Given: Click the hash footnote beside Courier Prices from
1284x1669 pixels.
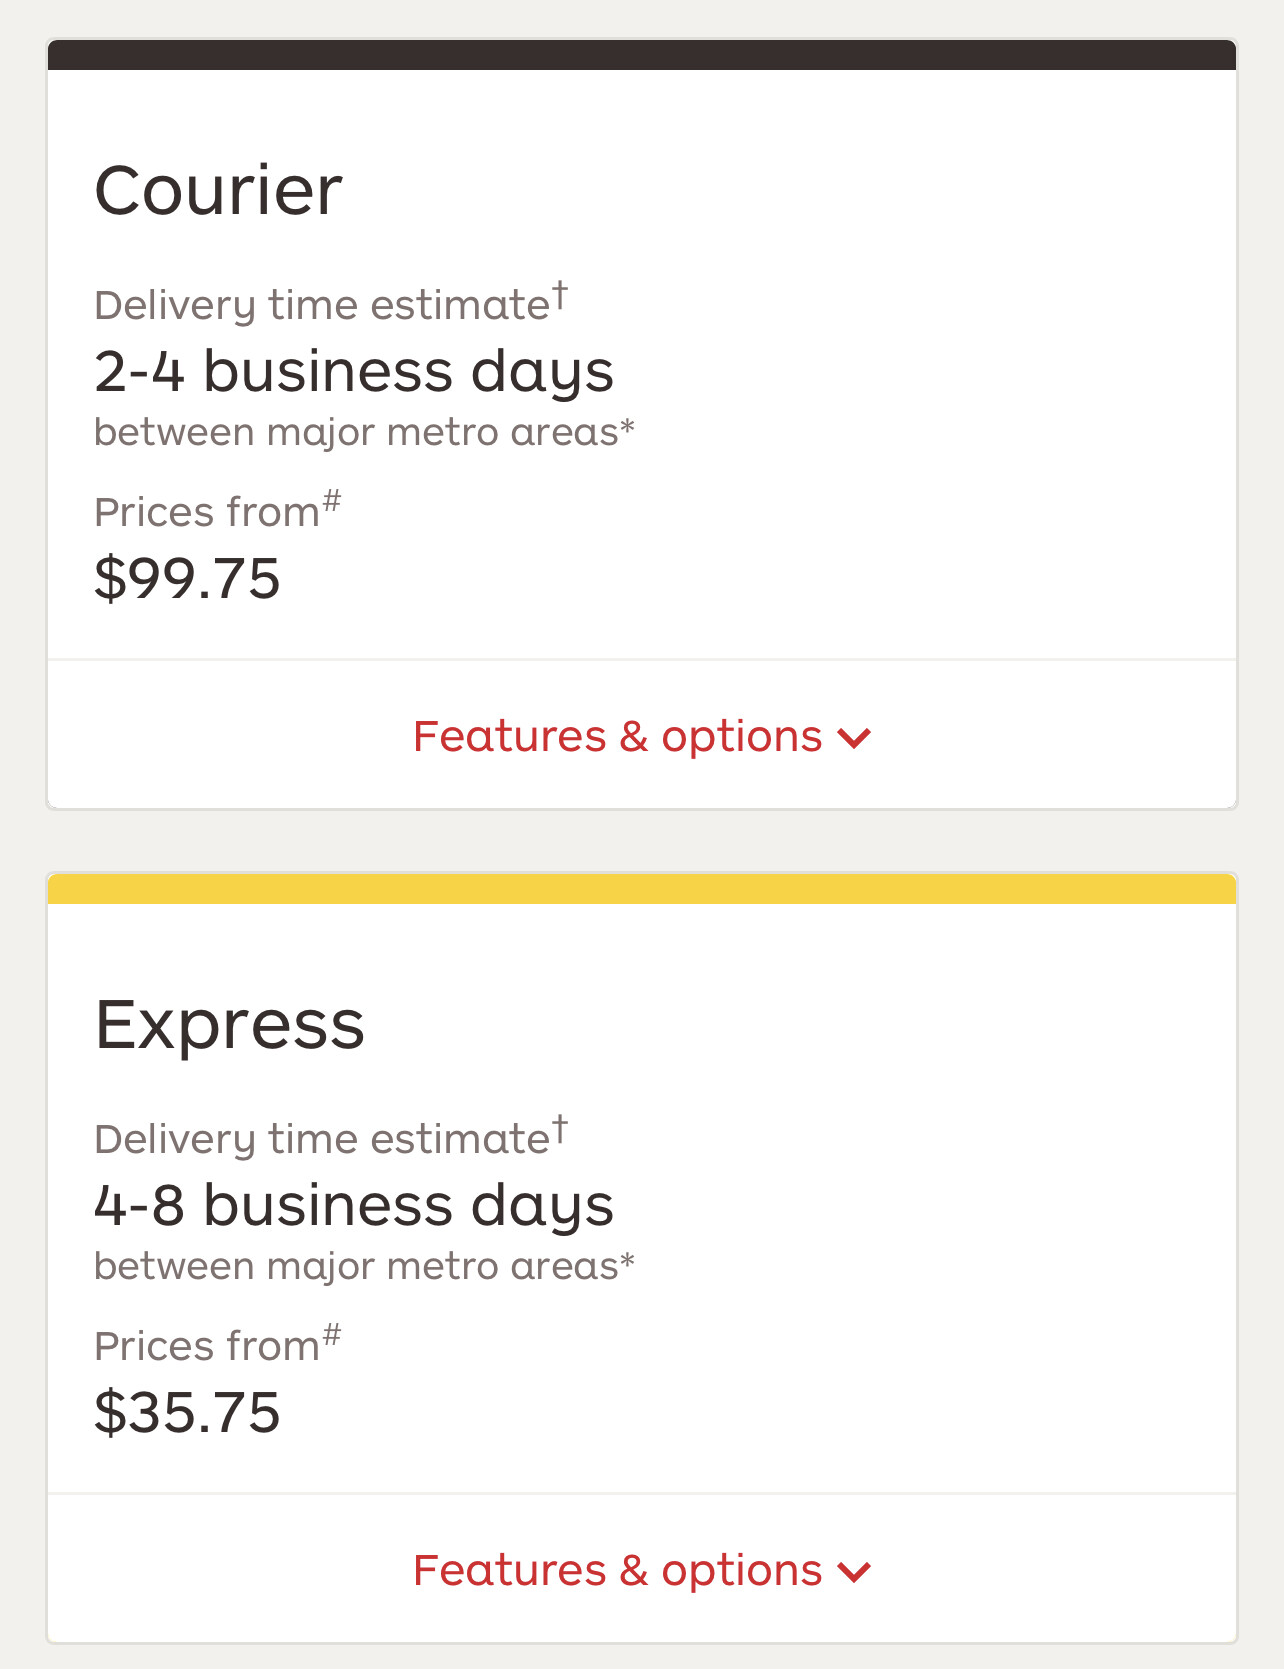Looking at the screenshot, I should pos(332,500).
